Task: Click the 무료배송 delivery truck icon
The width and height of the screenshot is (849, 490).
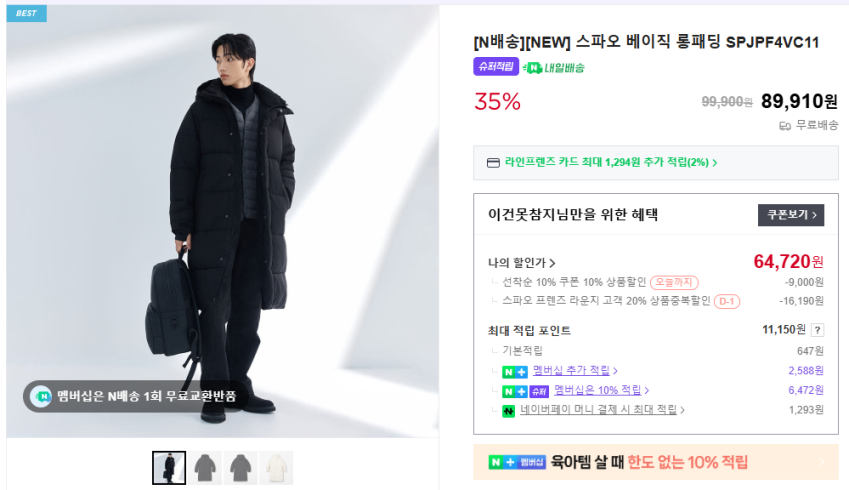Action: click(785, 126)
